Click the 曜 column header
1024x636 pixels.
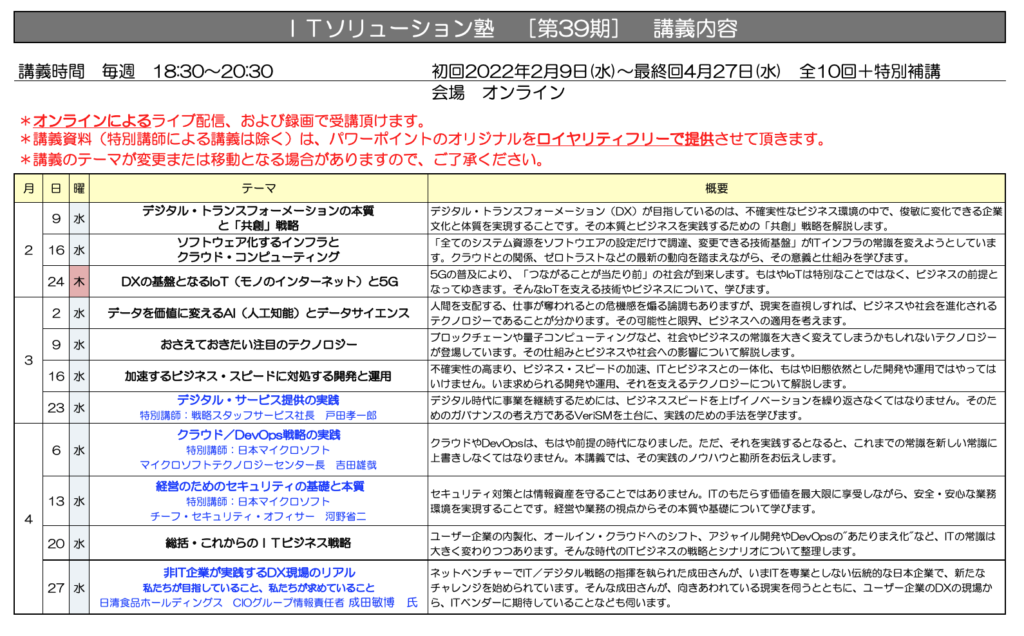click(x=79, y=188)
